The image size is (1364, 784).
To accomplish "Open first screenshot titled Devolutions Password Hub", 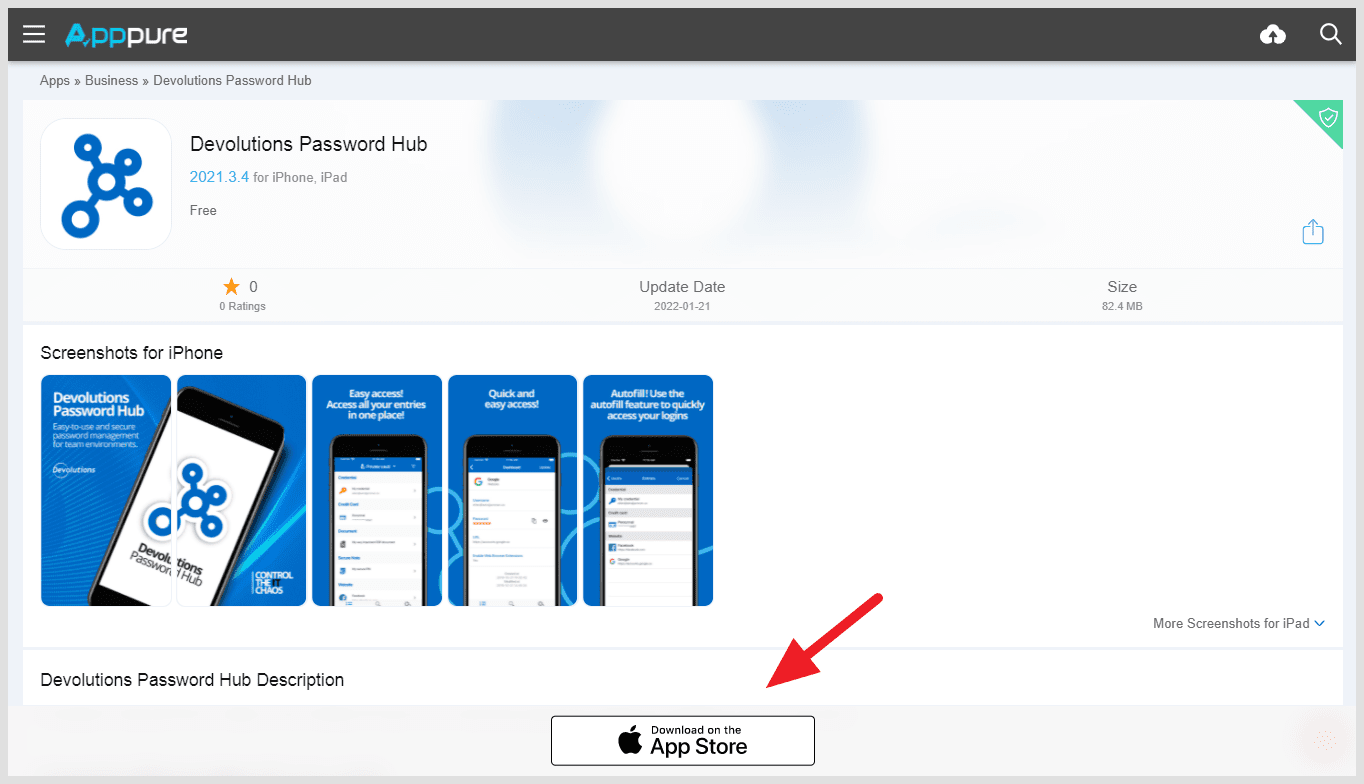I will click(x=106, y=490).
